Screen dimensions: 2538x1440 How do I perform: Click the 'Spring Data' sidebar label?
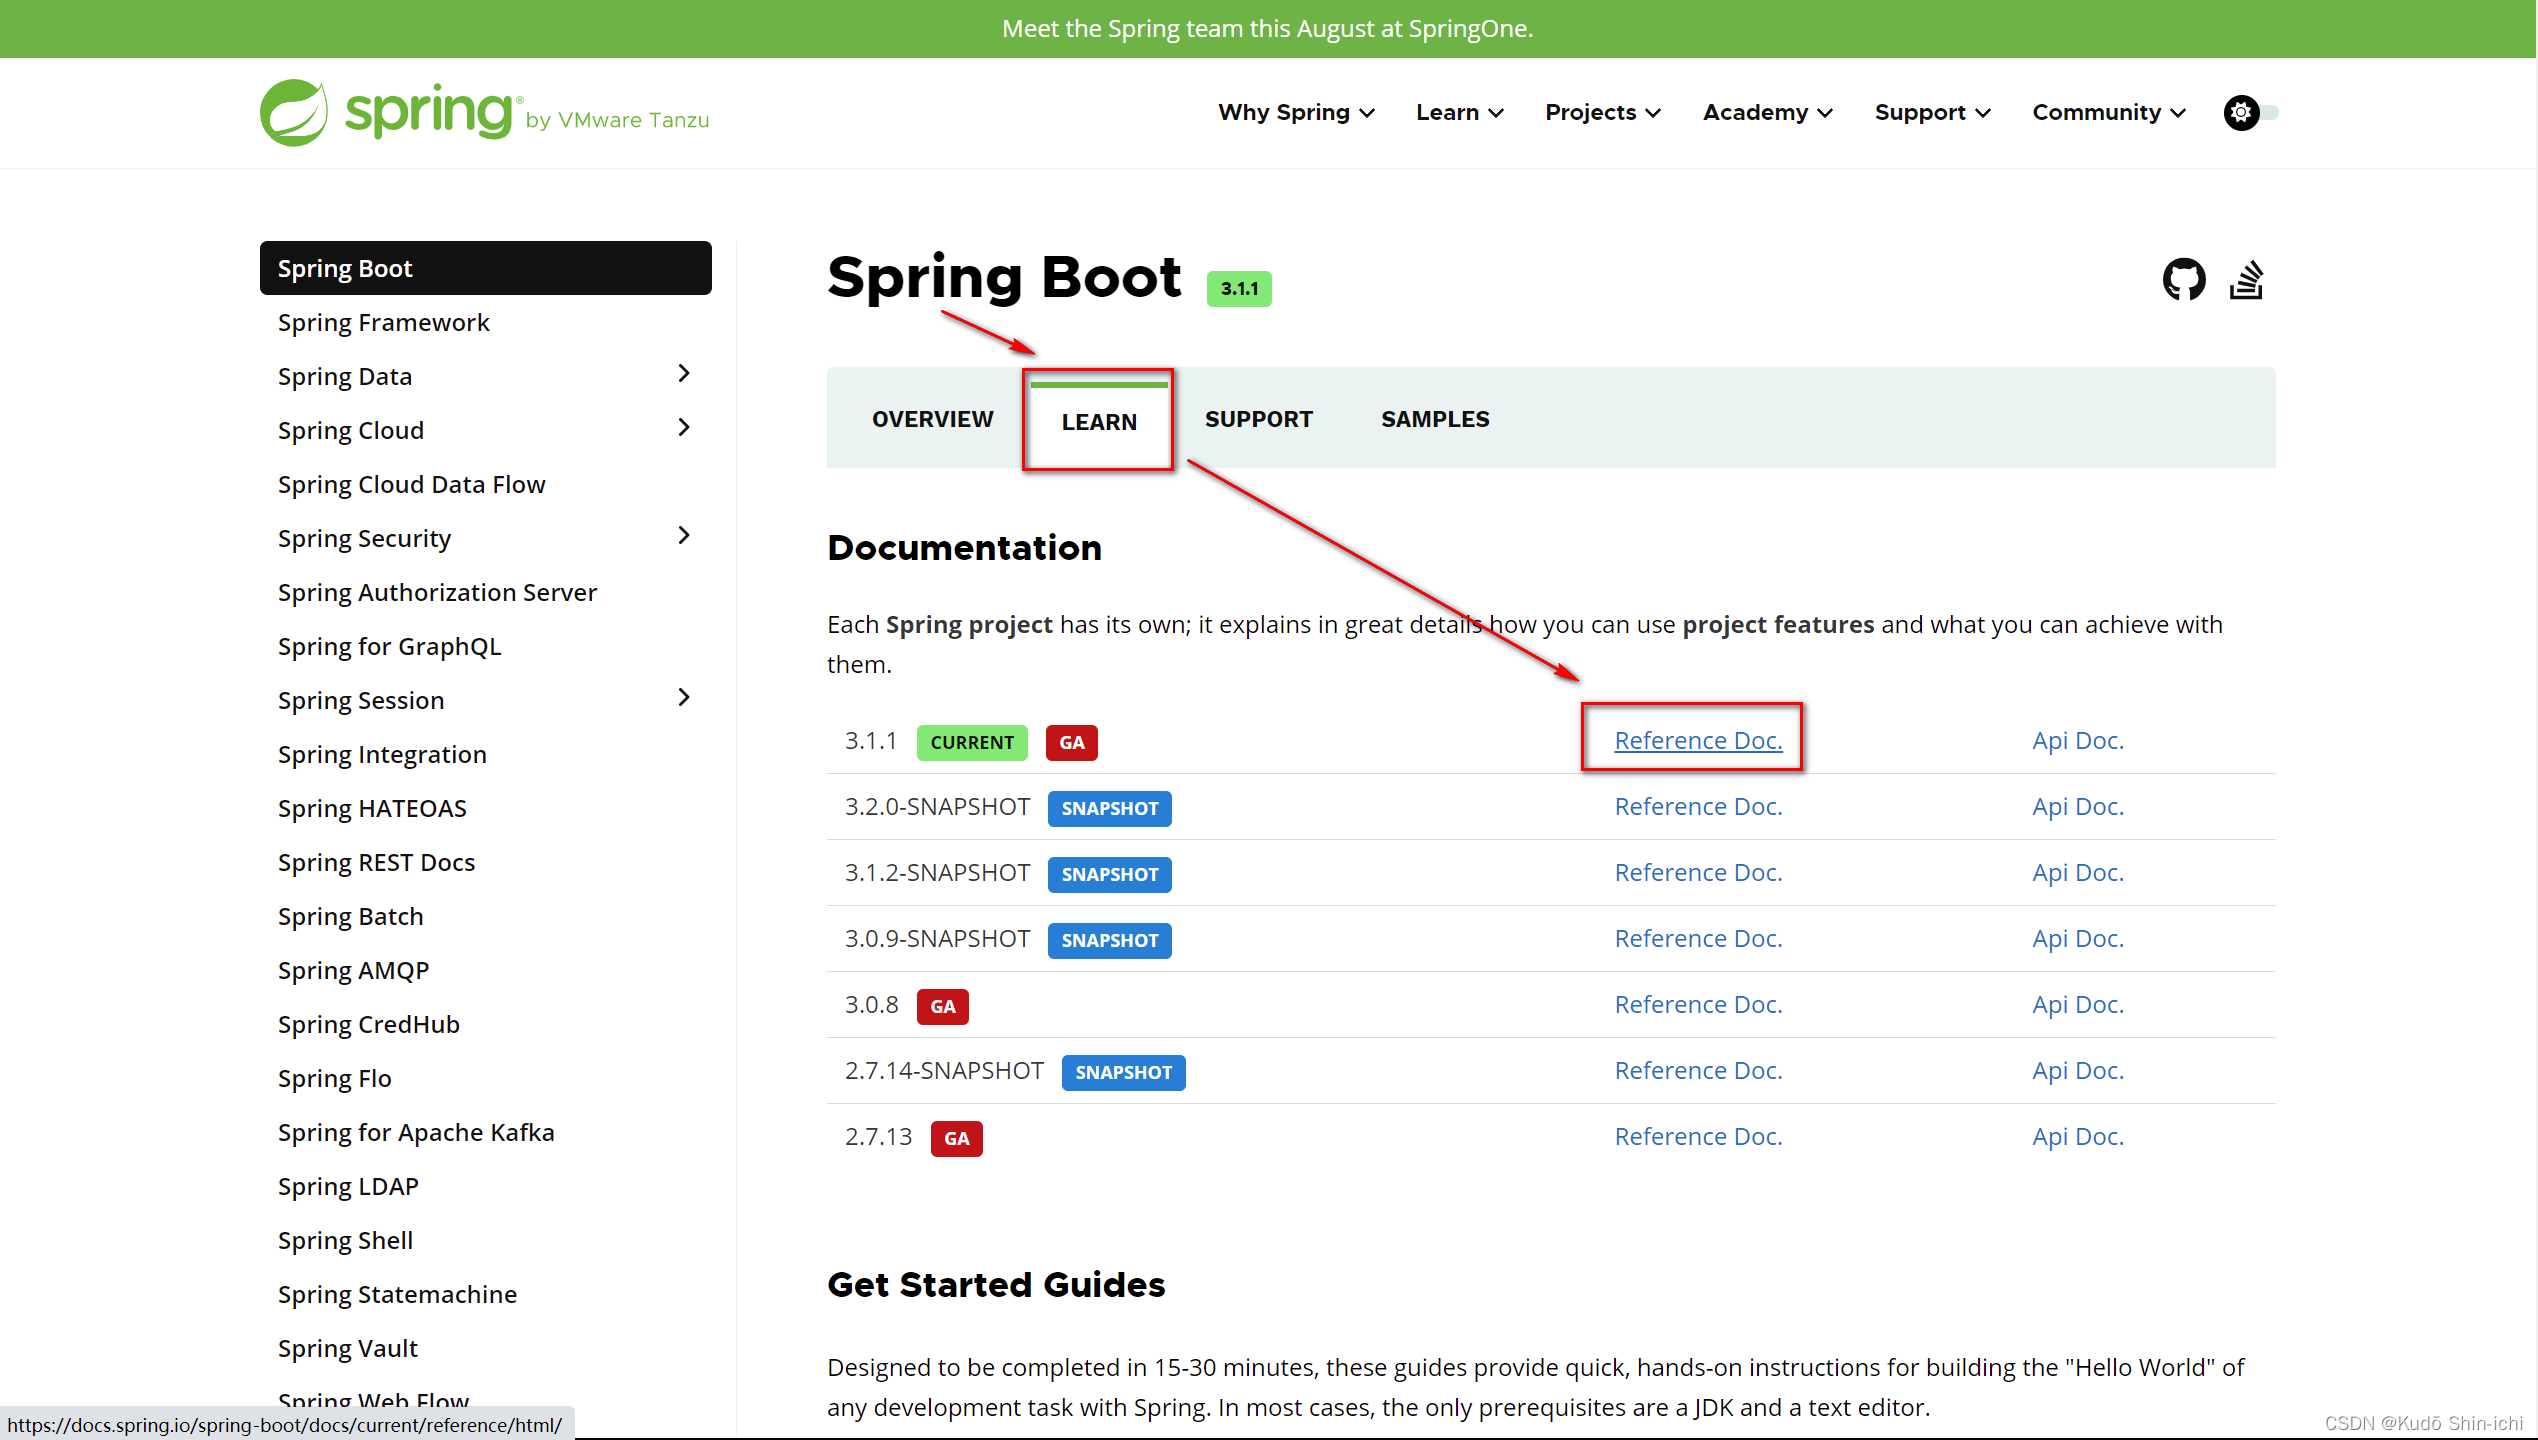[x=345, y=376]
